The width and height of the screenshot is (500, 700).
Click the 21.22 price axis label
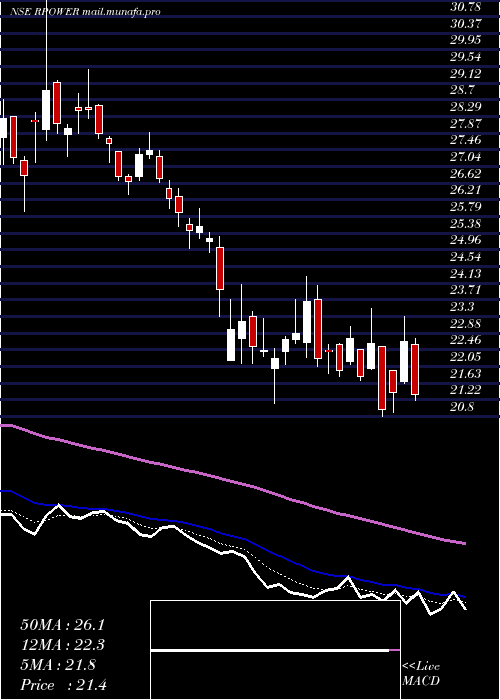(466, 391)
